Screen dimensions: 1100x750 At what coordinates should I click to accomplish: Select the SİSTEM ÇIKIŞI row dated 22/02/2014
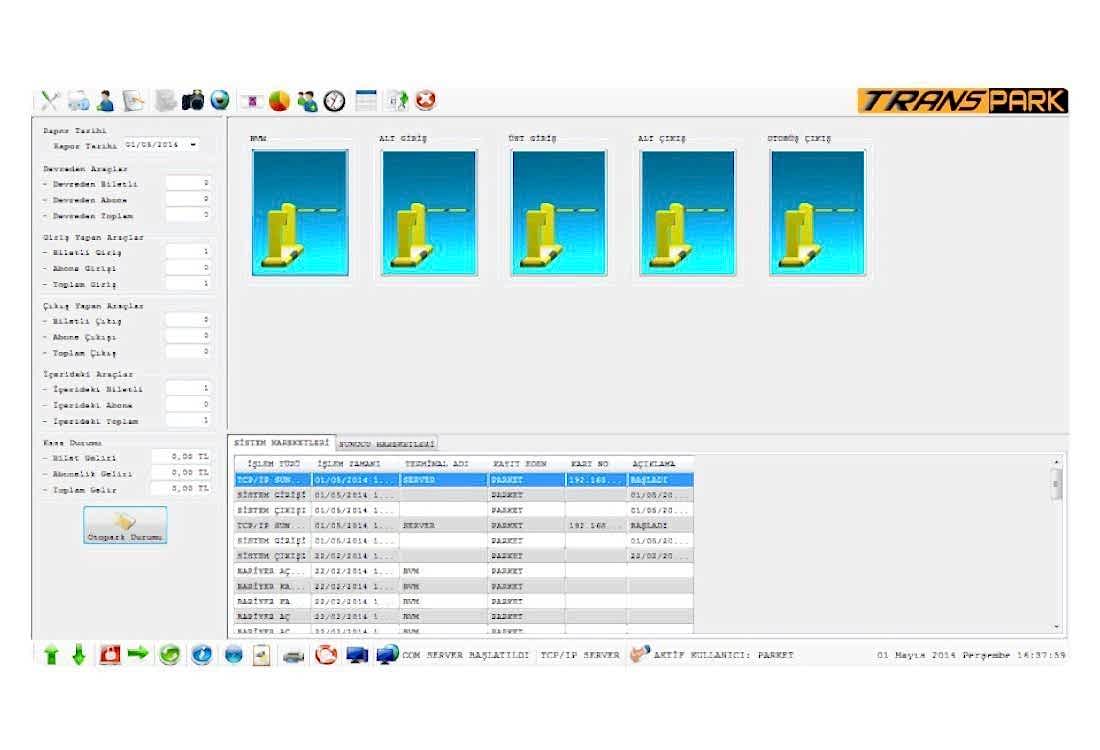[x=464, y=556]
